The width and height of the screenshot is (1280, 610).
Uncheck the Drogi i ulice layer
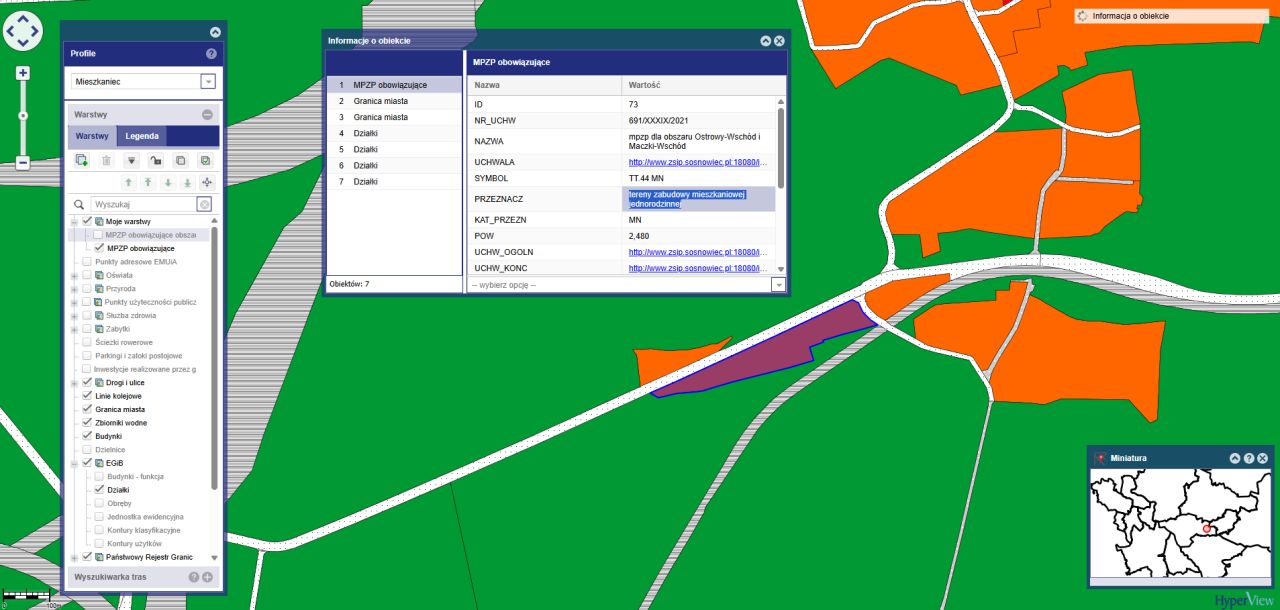tap(87, 383)
